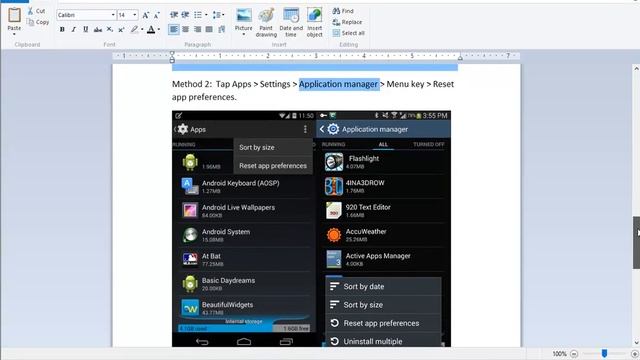
Task: Click Replace in the Editing group
Action: tap(347, 22)
